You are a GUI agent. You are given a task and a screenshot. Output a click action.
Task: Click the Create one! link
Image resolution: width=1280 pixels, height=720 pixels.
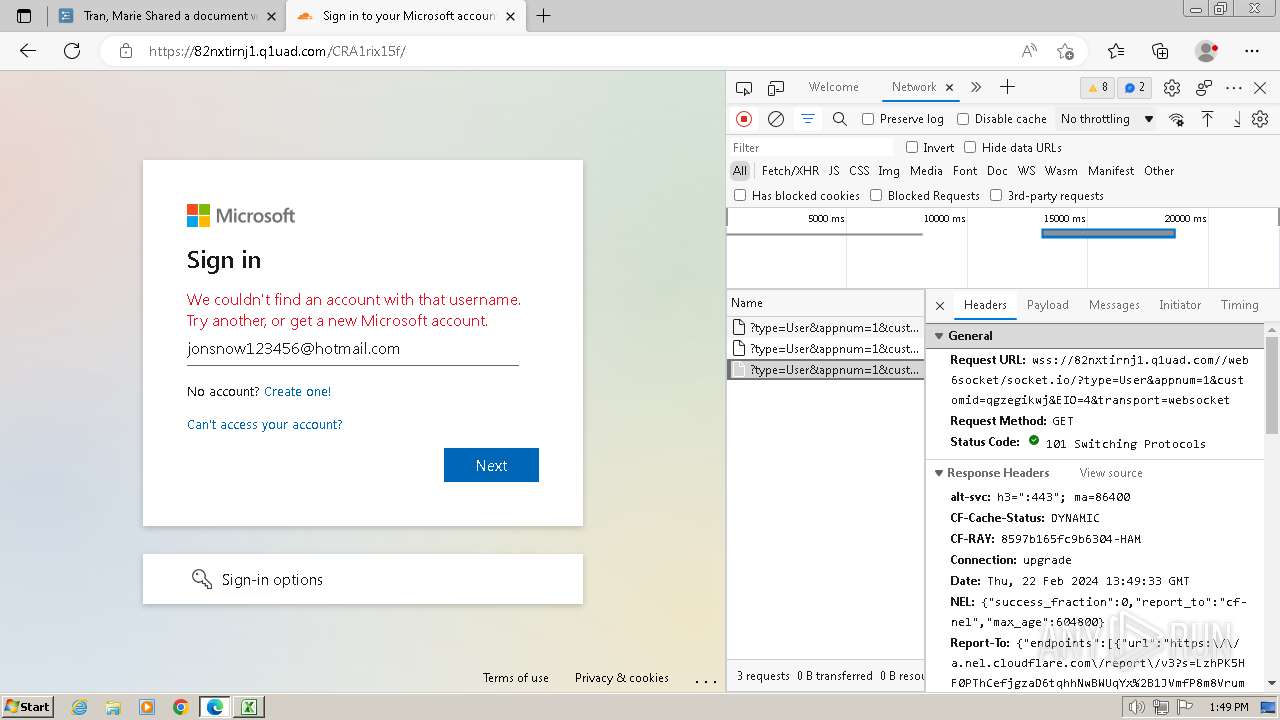pos(297,391)
